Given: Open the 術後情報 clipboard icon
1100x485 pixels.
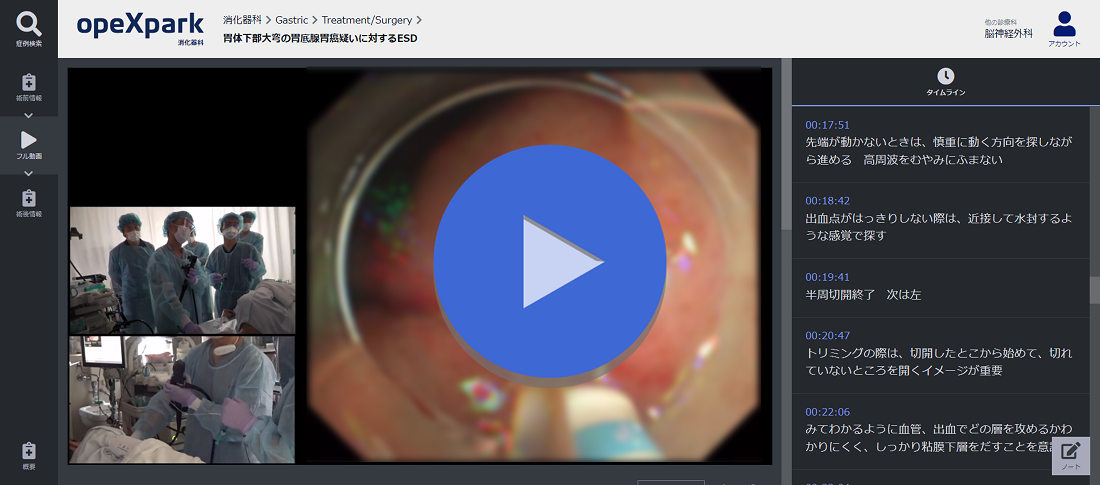Looking at the screenshot, I should 29,198.
